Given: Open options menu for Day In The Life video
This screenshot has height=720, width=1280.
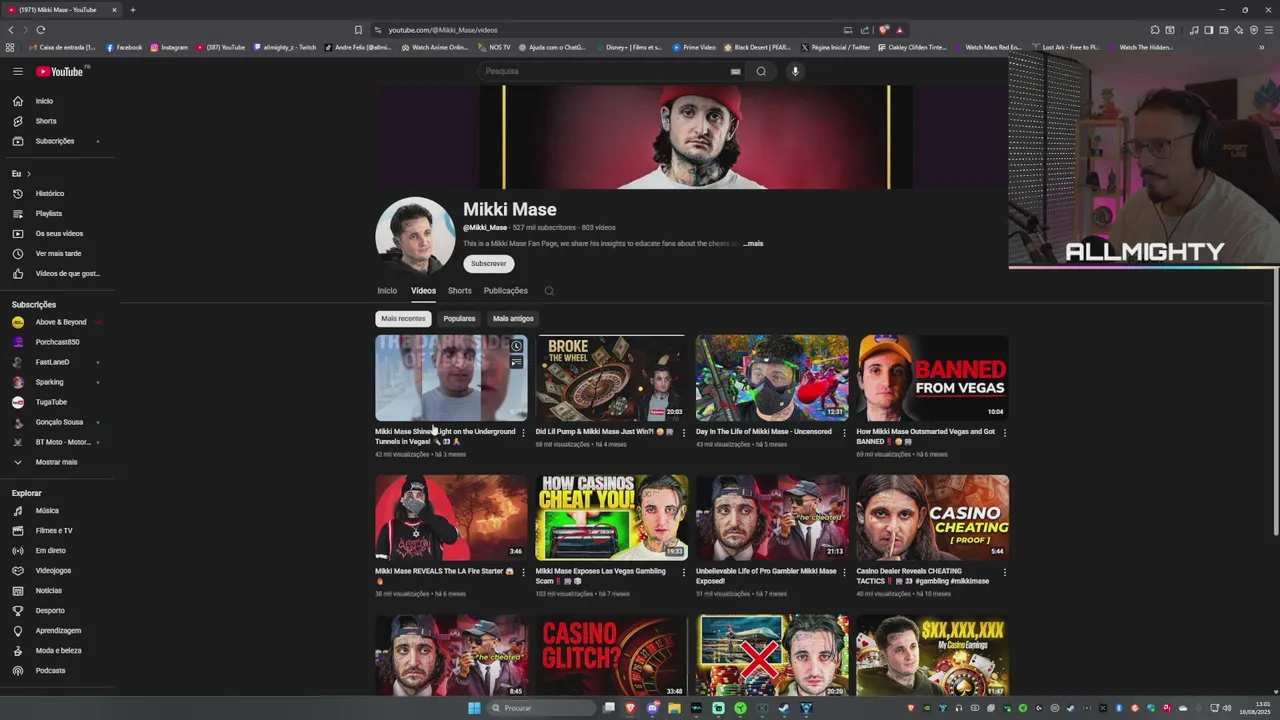Looking at the screenshot, I should pyautogui.click(x=844, y=433).
